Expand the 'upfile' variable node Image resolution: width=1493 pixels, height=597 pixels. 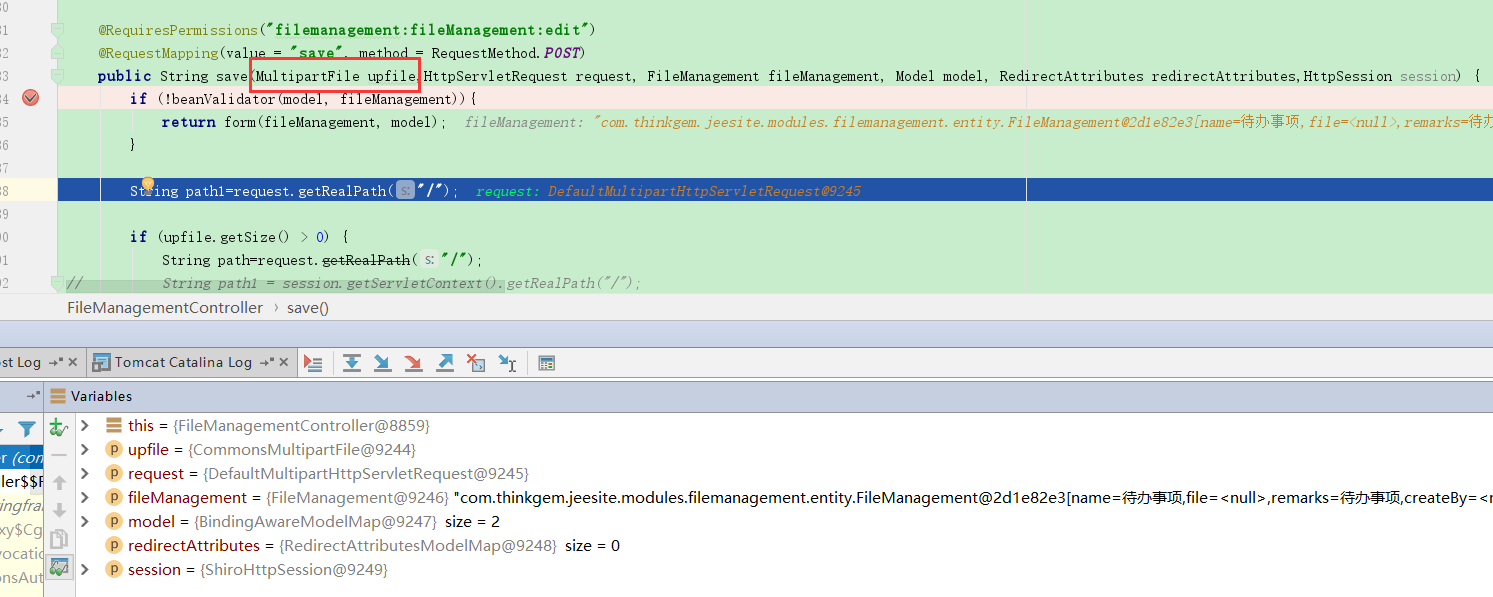coord(85,450)
